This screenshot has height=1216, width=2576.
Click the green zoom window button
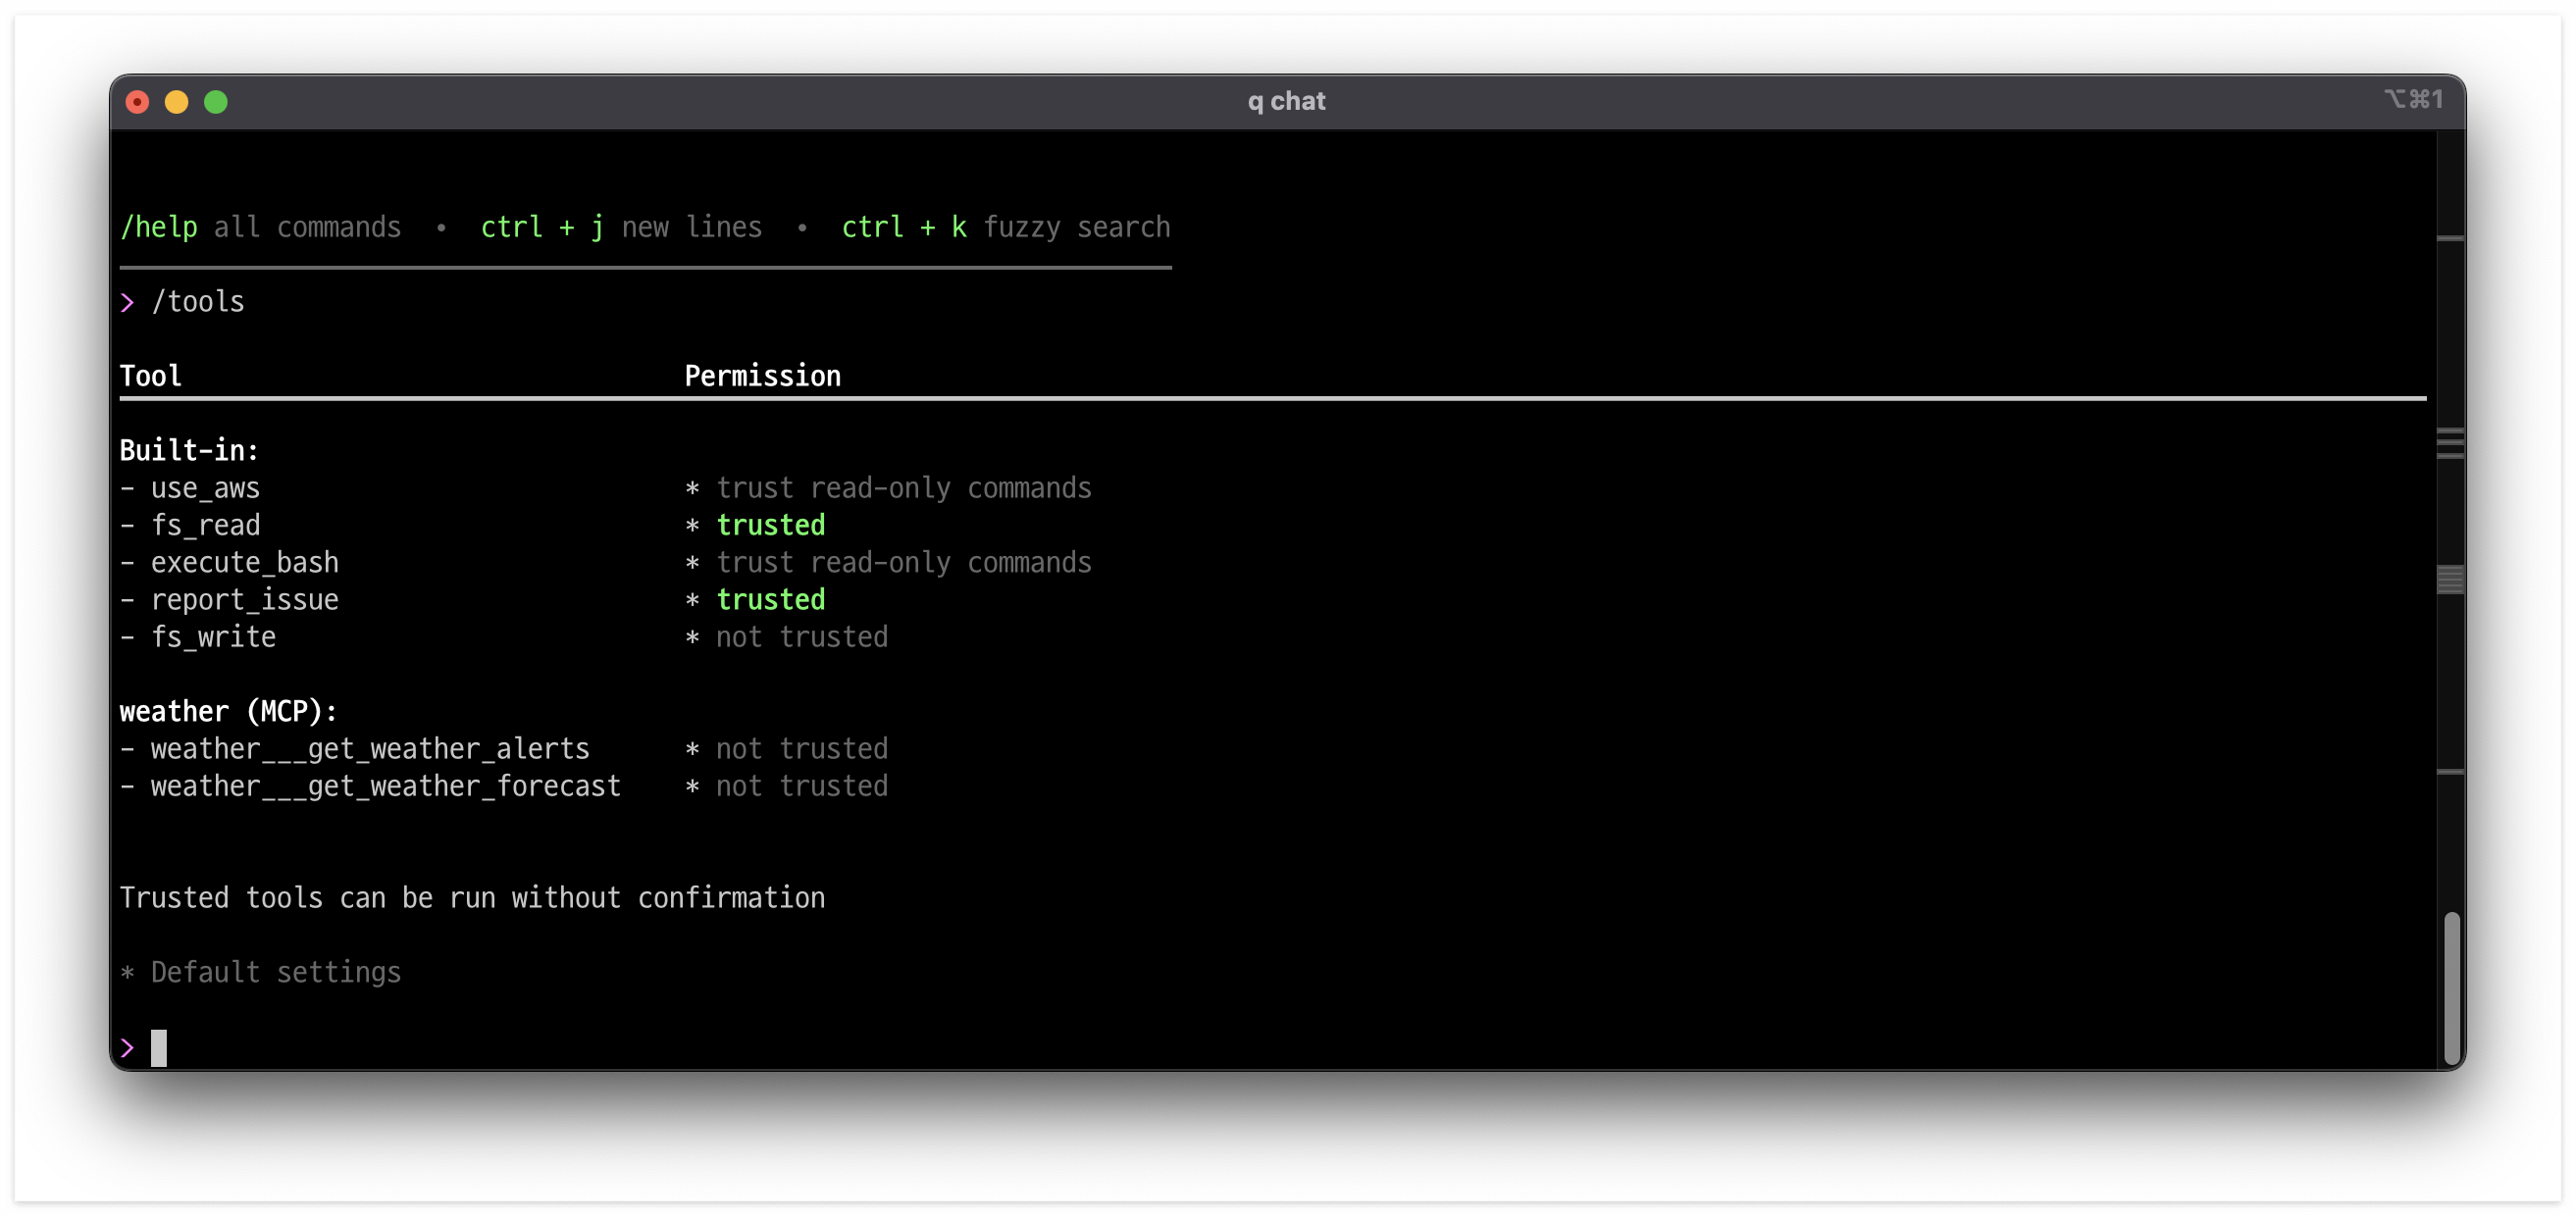216,102
